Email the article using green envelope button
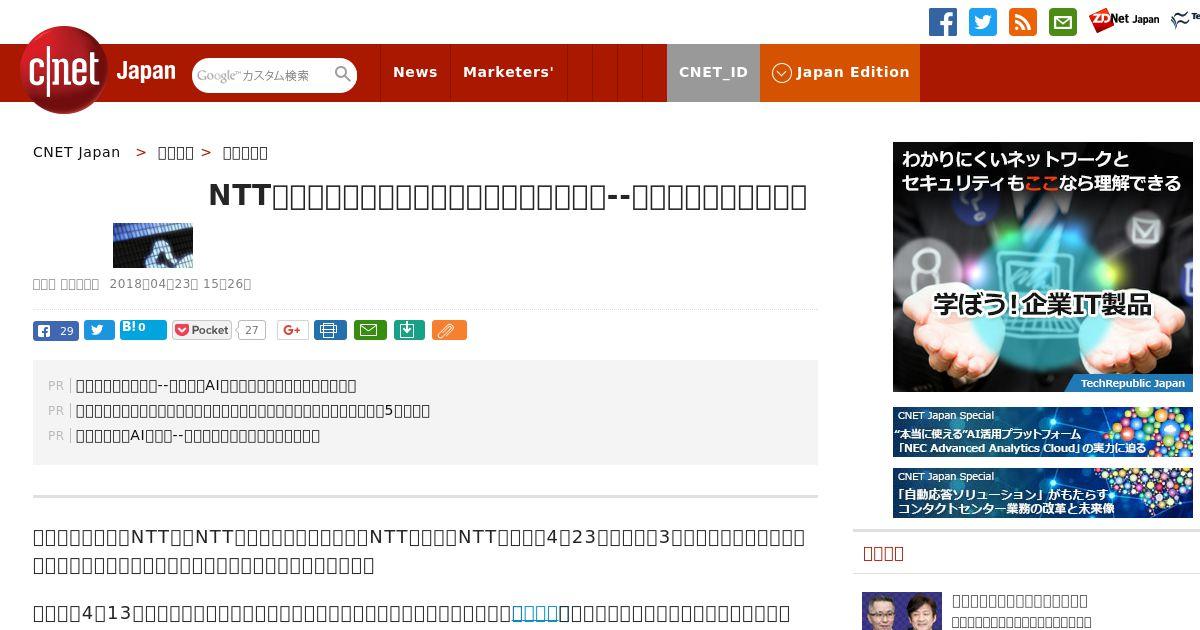Viewport: 1200px width, 630px height. [x=370, y=331]
